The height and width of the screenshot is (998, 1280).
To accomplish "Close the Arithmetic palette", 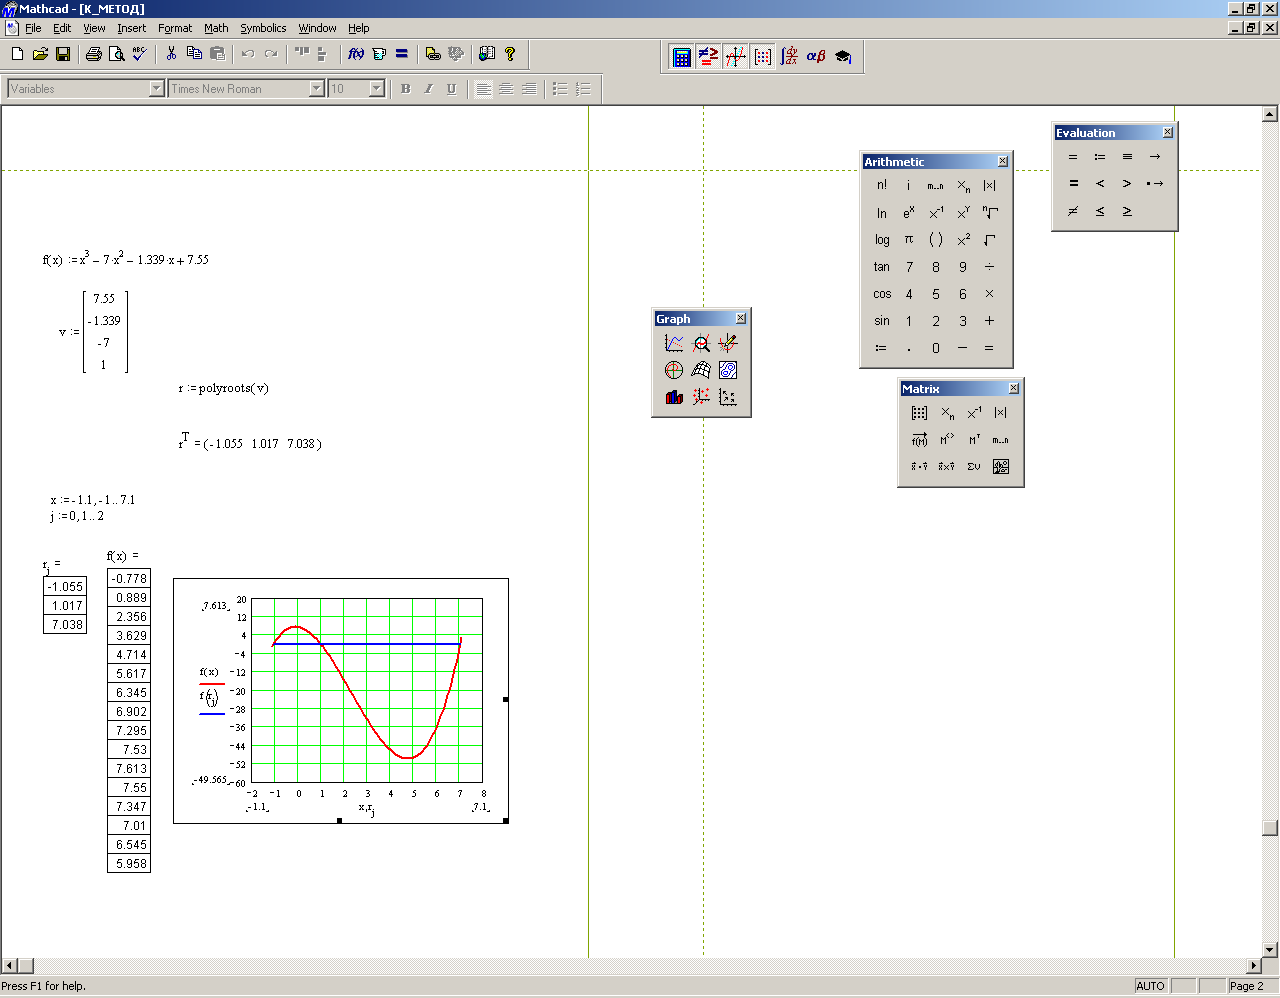I will [1003, 161].
